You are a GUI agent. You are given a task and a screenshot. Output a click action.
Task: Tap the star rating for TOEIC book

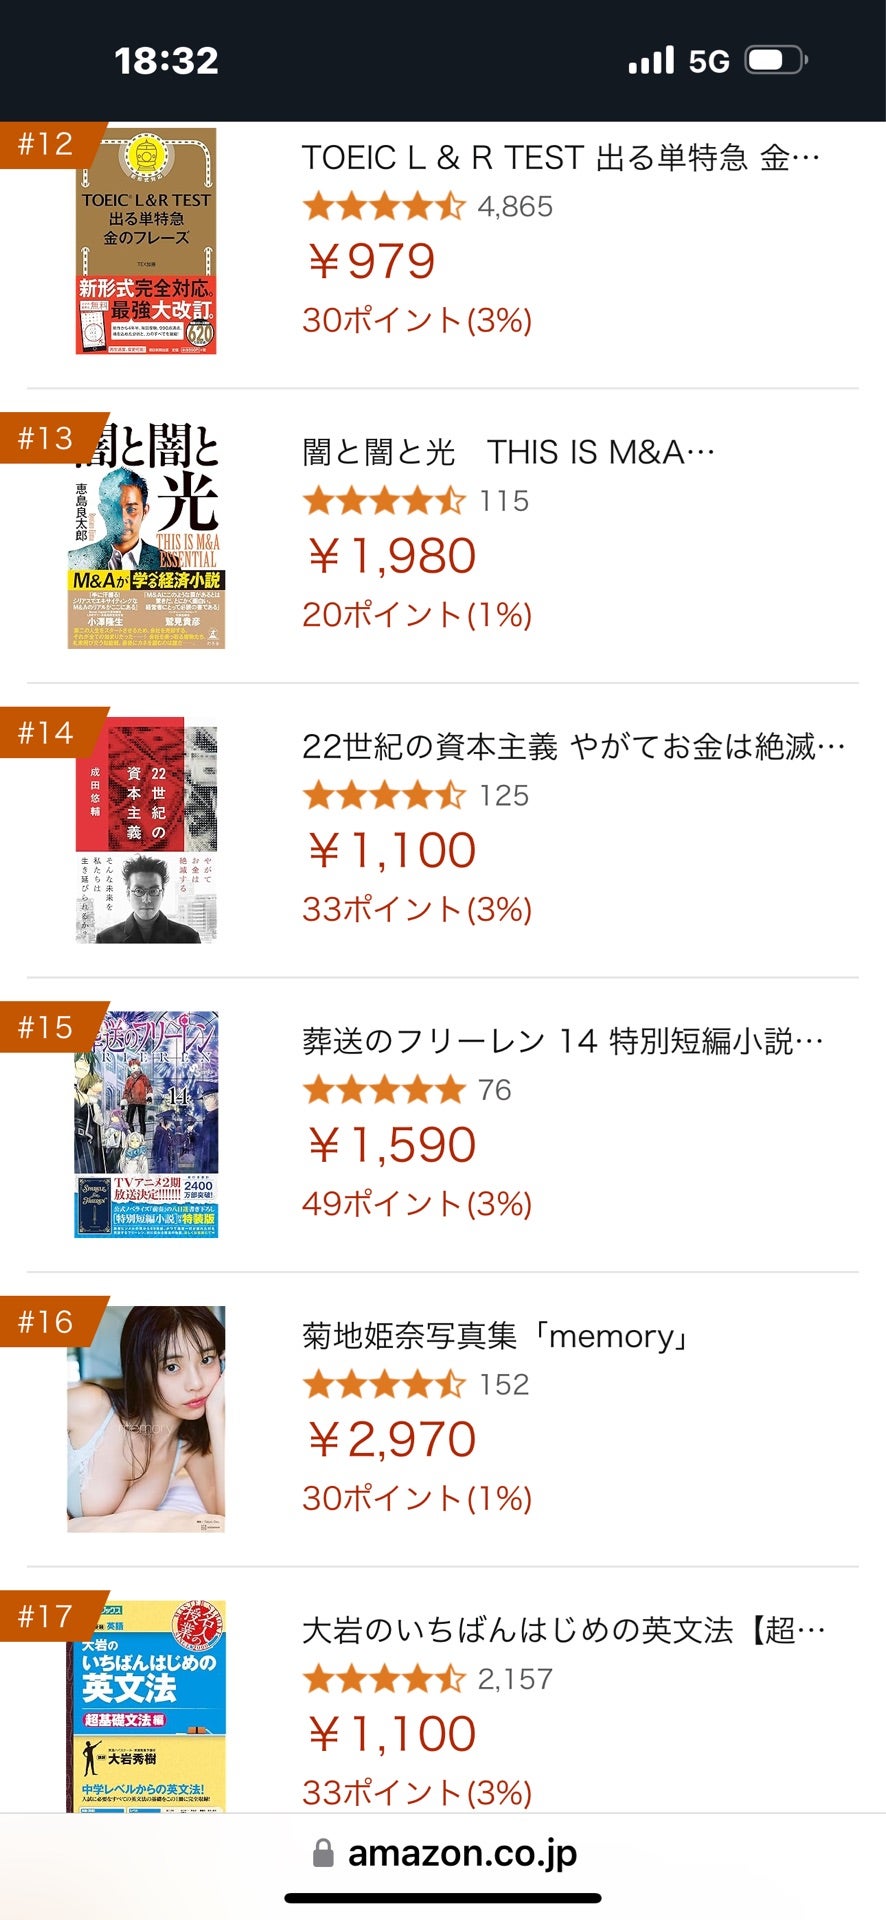pos(384,207)
